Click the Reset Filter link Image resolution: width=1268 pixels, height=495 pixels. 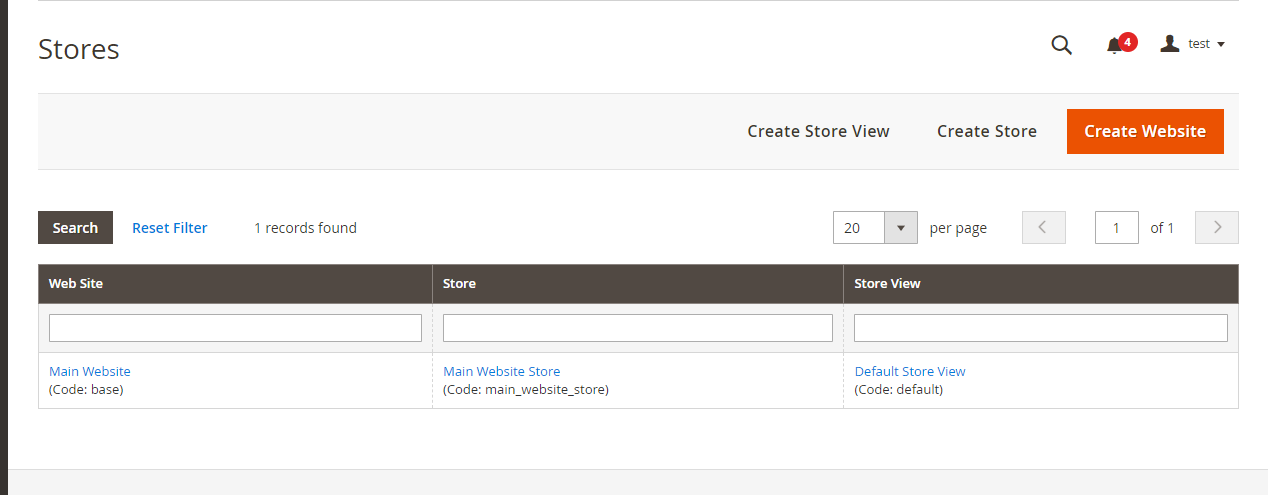170,228
